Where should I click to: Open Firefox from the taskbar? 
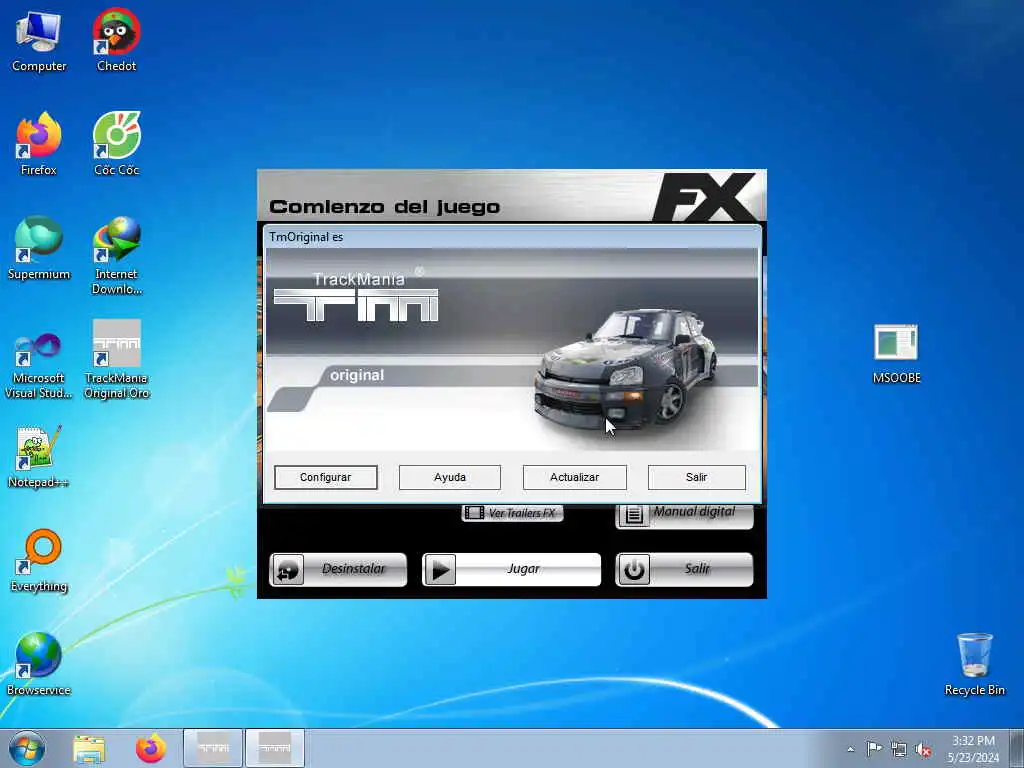(151, 749)
